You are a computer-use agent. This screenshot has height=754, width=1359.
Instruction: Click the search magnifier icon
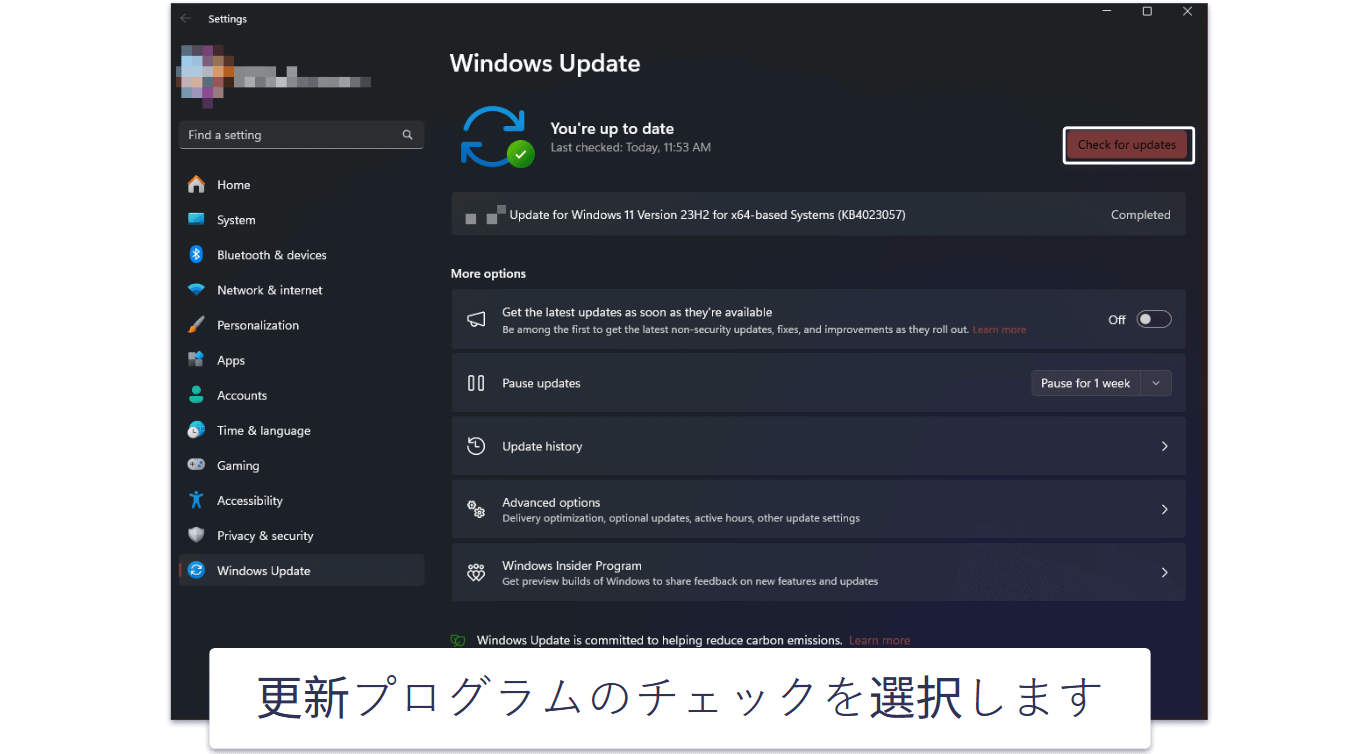(408, 135)
